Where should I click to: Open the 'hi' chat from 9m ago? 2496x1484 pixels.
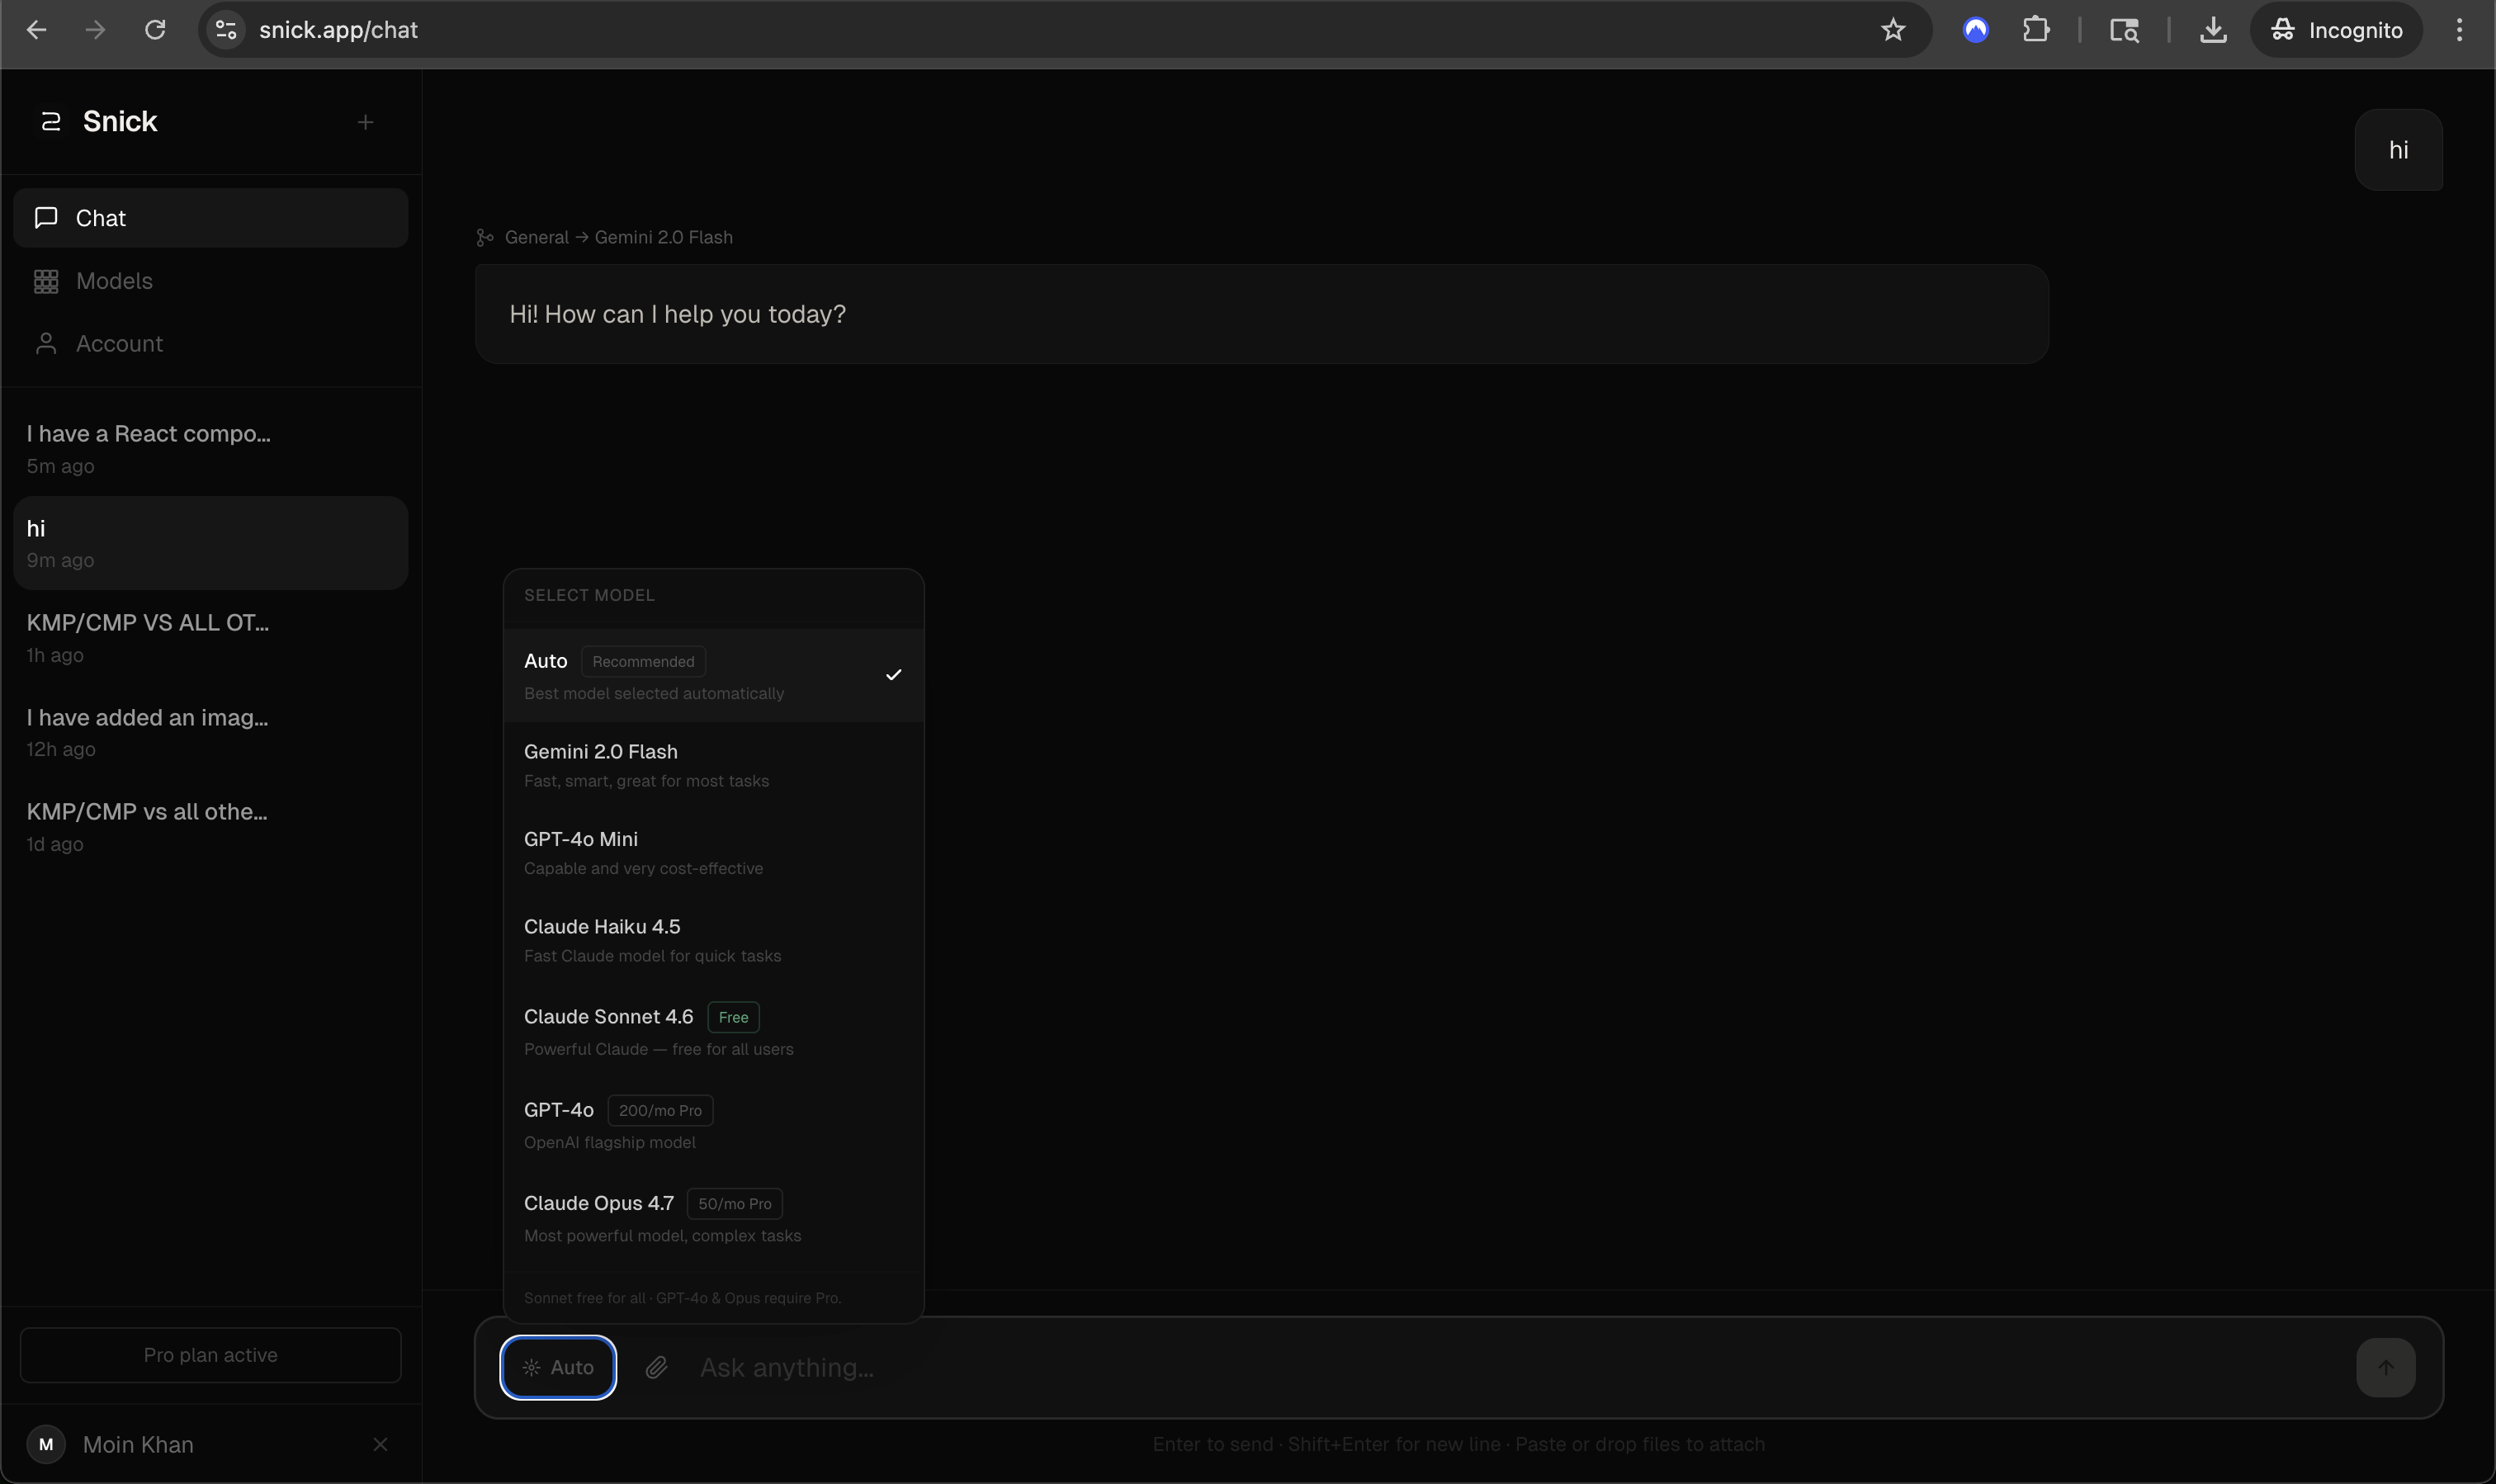click(x=211, y=543)
